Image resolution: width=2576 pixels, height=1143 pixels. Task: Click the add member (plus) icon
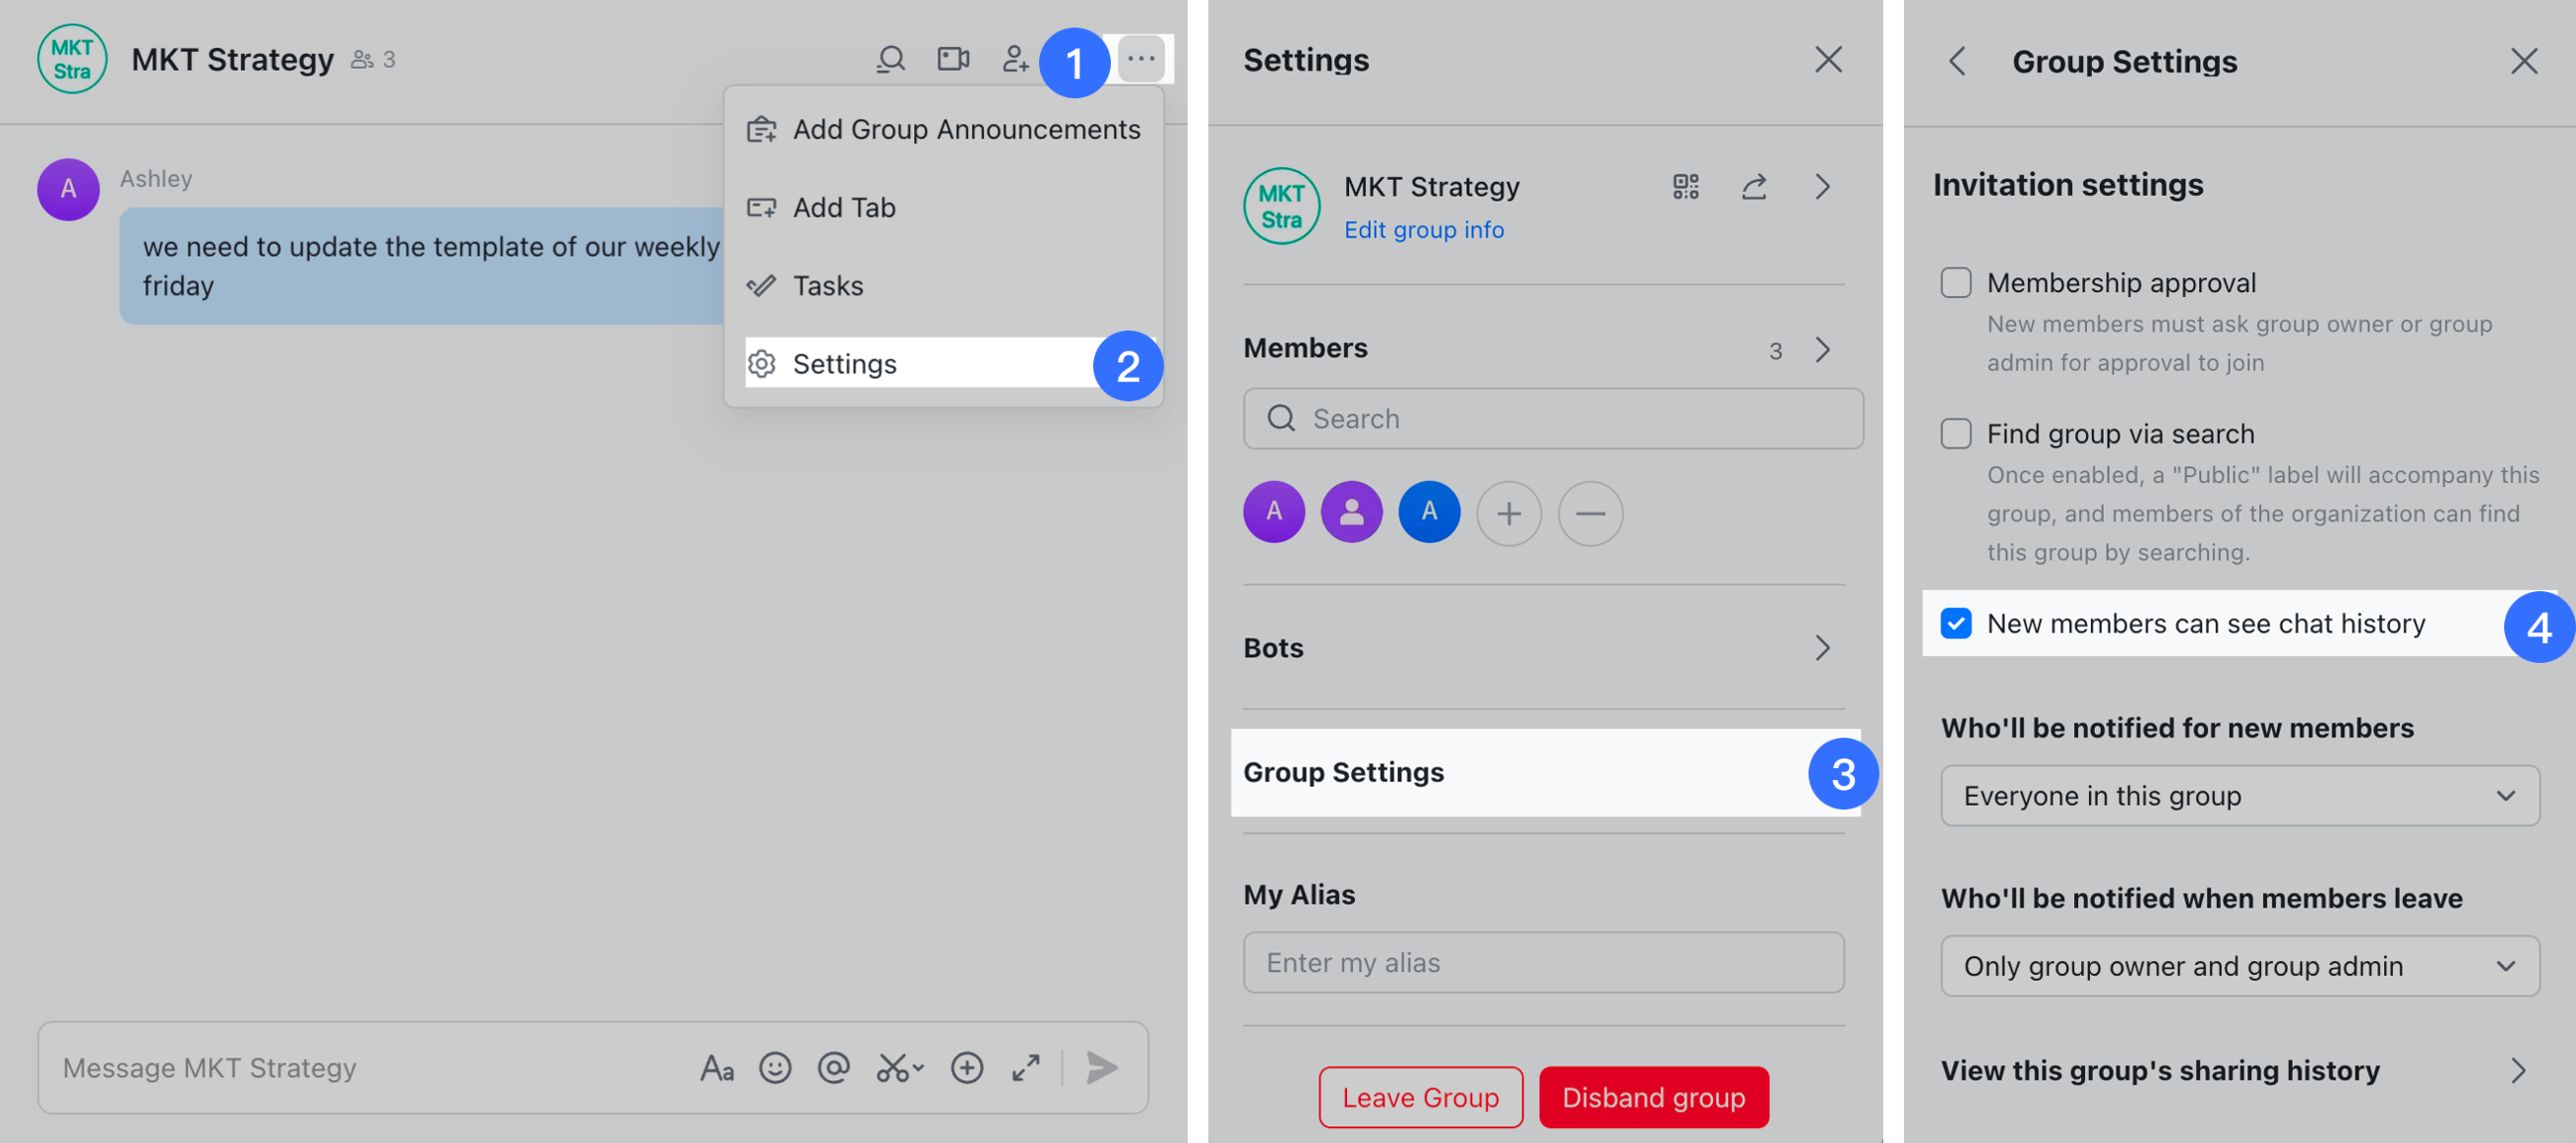point(1504,511)
